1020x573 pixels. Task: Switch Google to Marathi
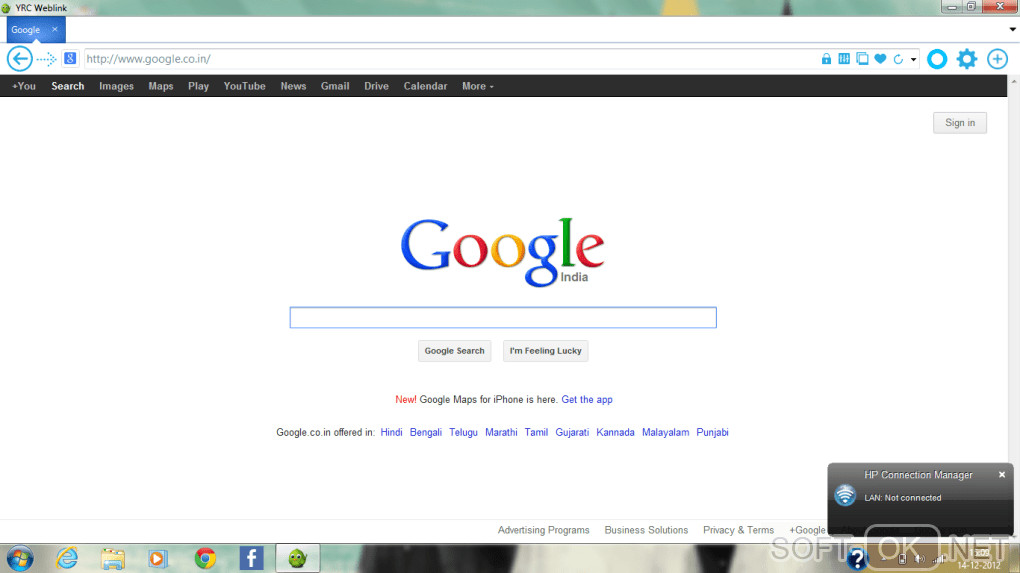(x=501, y=432)
